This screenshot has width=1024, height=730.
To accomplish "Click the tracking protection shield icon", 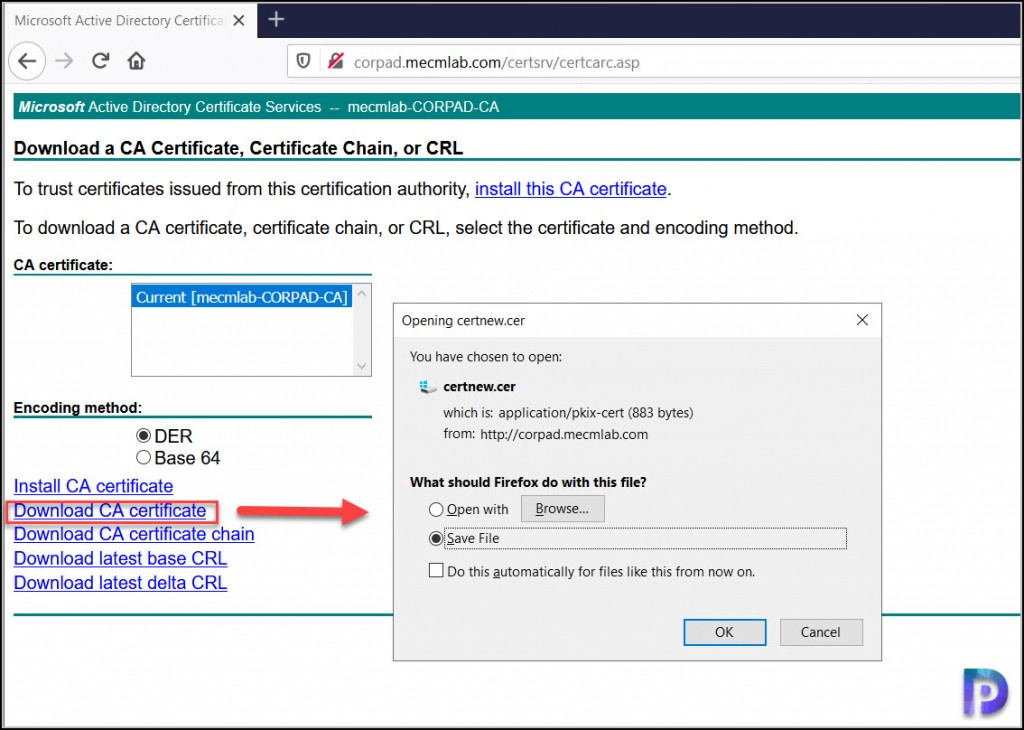I will [303, 61].
